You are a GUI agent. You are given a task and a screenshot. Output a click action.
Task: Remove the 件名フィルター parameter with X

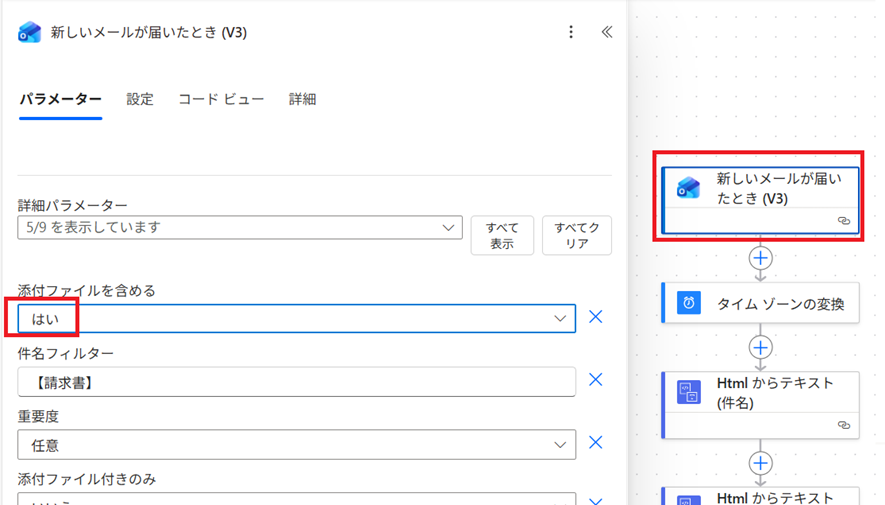(595, 380)
